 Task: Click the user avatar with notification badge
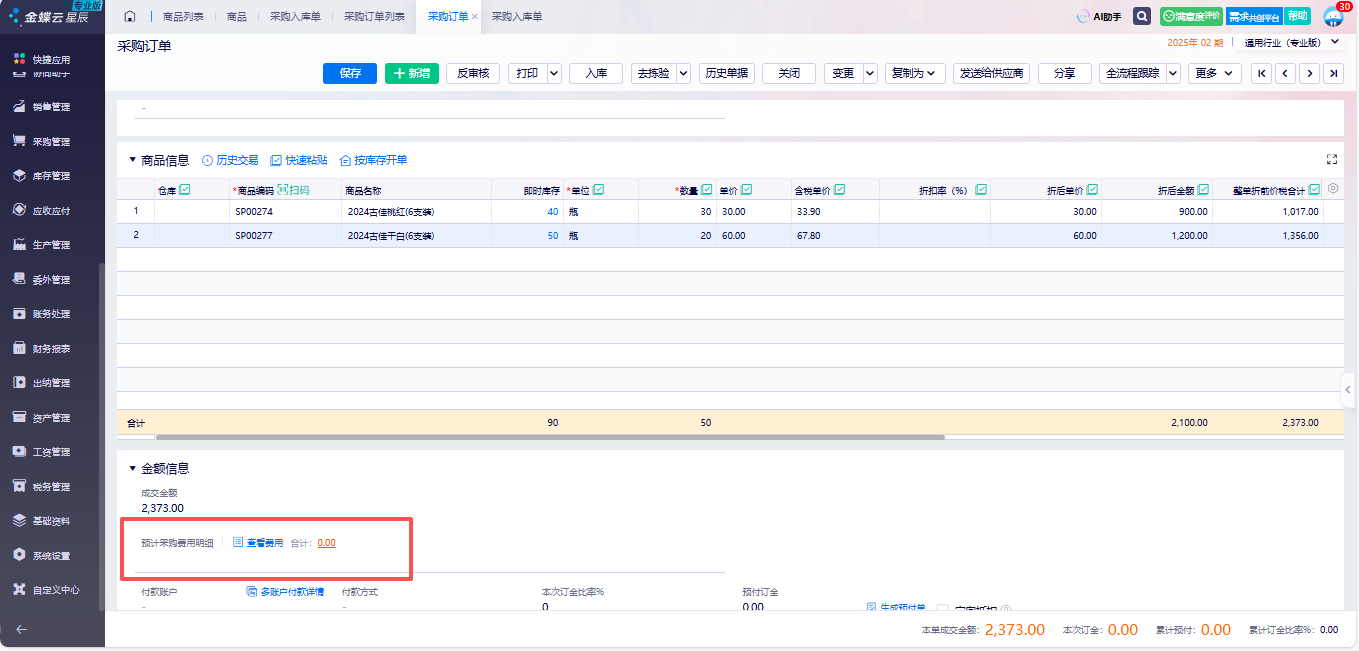[1333, 17]
